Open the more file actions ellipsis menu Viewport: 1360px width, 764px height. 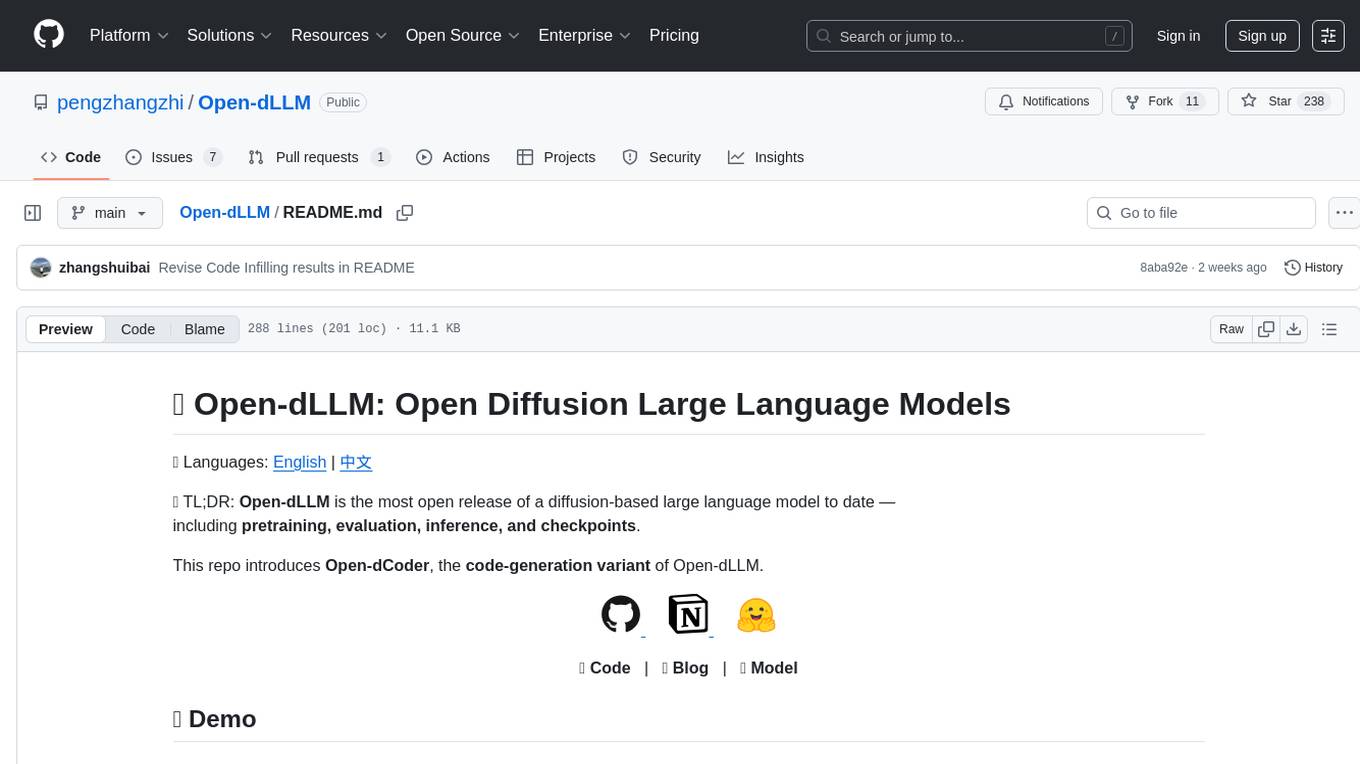(x=1345, y=213)
